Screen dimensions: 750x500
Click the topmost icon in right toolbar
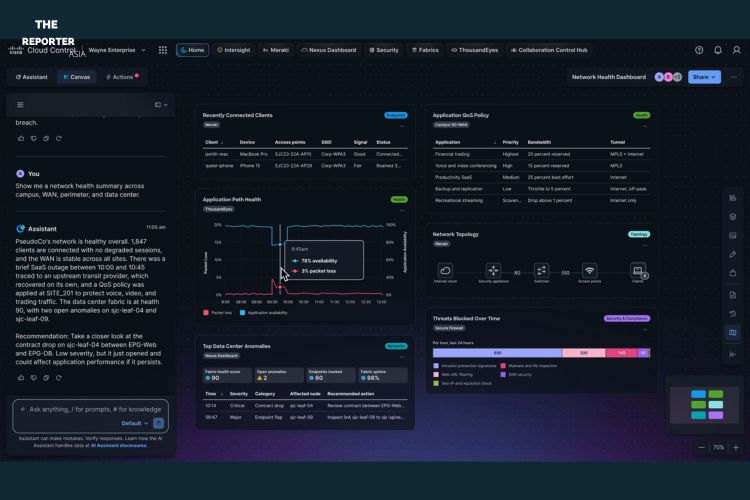click(x=732, y=198)
